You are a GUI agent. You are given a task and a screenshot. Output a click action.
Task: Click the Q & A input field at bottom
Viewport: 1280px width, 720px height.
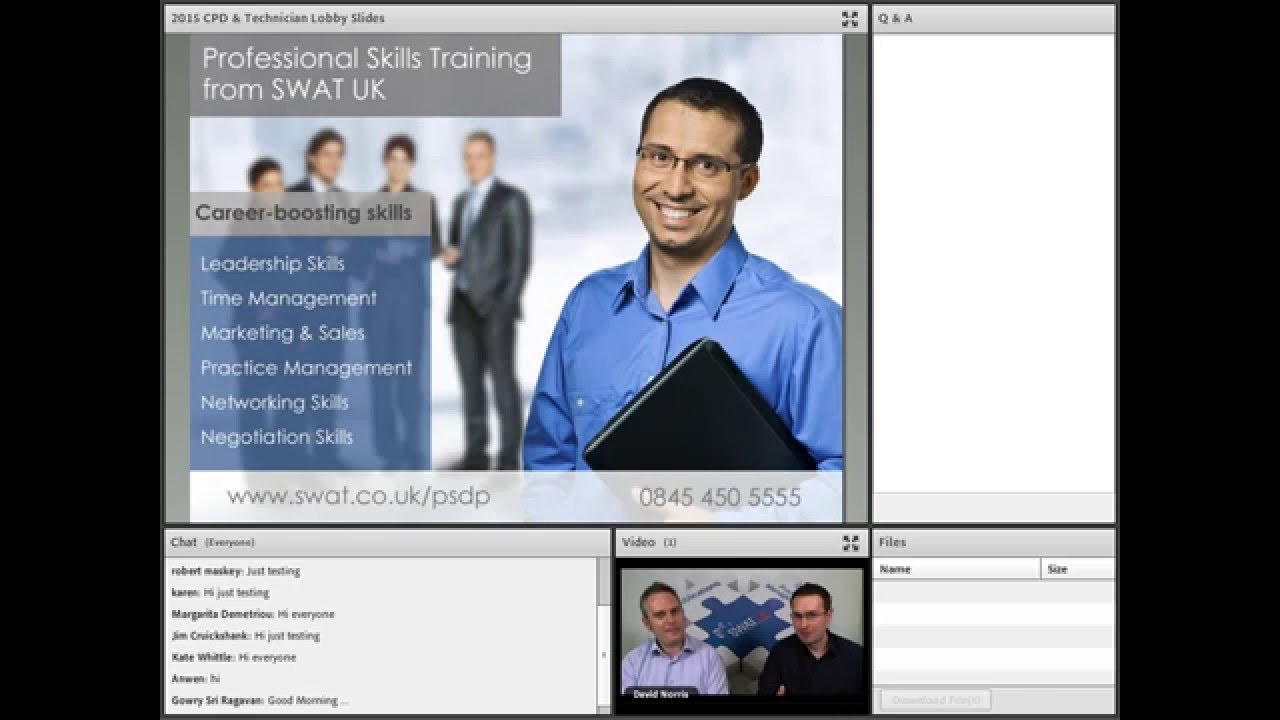point(993,507)
